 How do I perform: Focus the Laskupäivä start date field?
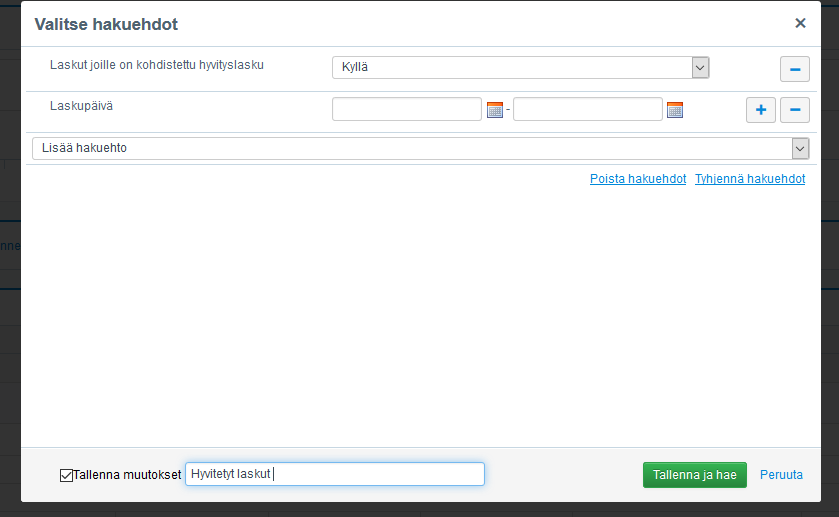[x=407, y=109]
